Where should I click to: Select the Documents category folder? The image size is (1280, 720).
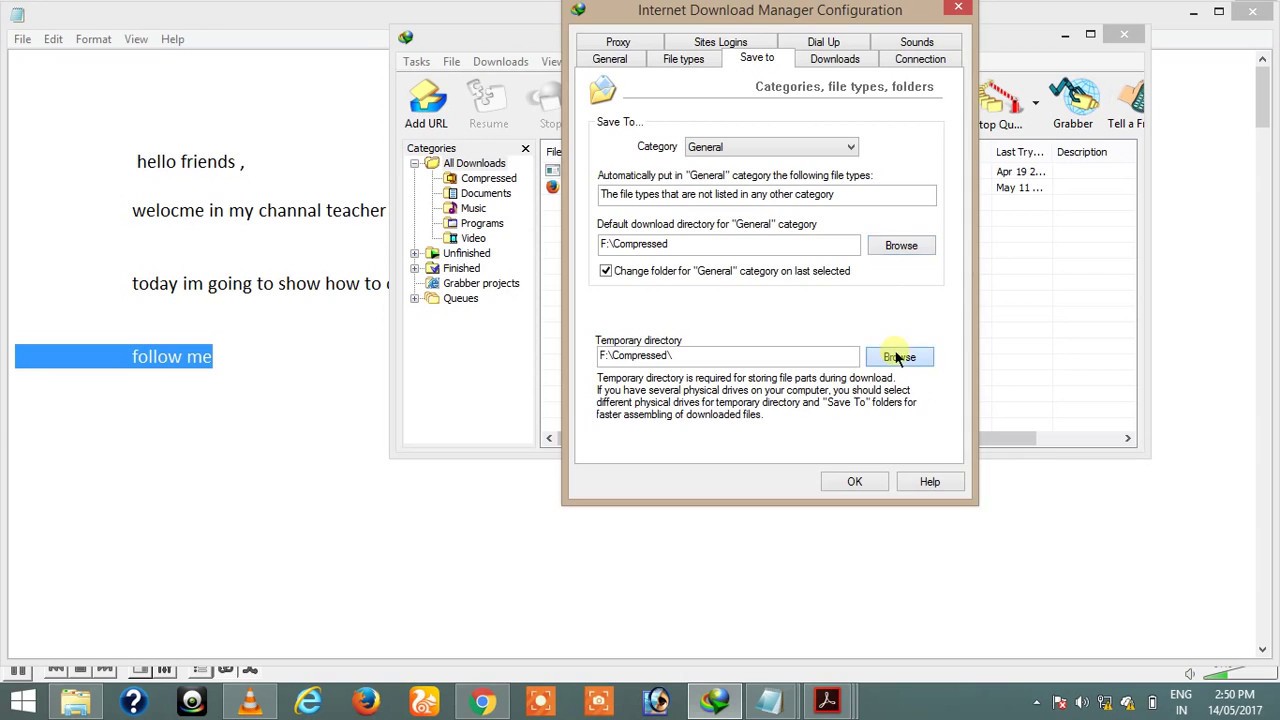click(477, 193)
